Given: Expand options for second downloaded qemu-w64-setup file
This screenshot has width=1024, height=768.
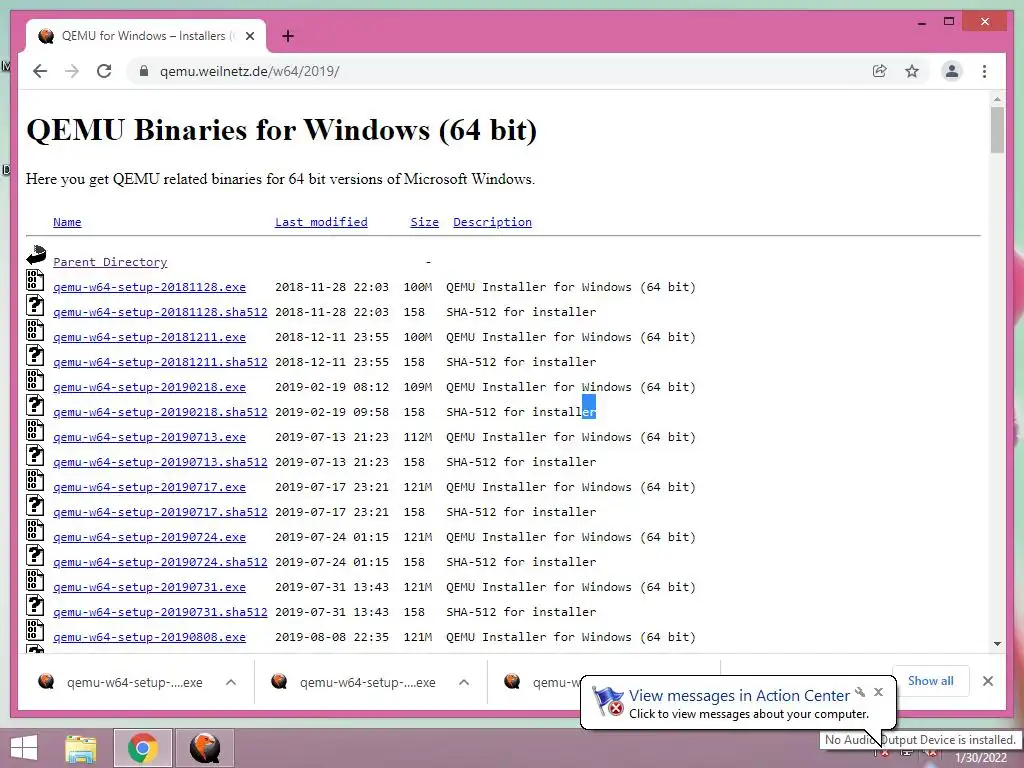Looking at the screenshot, I should (x=464, y=682).
